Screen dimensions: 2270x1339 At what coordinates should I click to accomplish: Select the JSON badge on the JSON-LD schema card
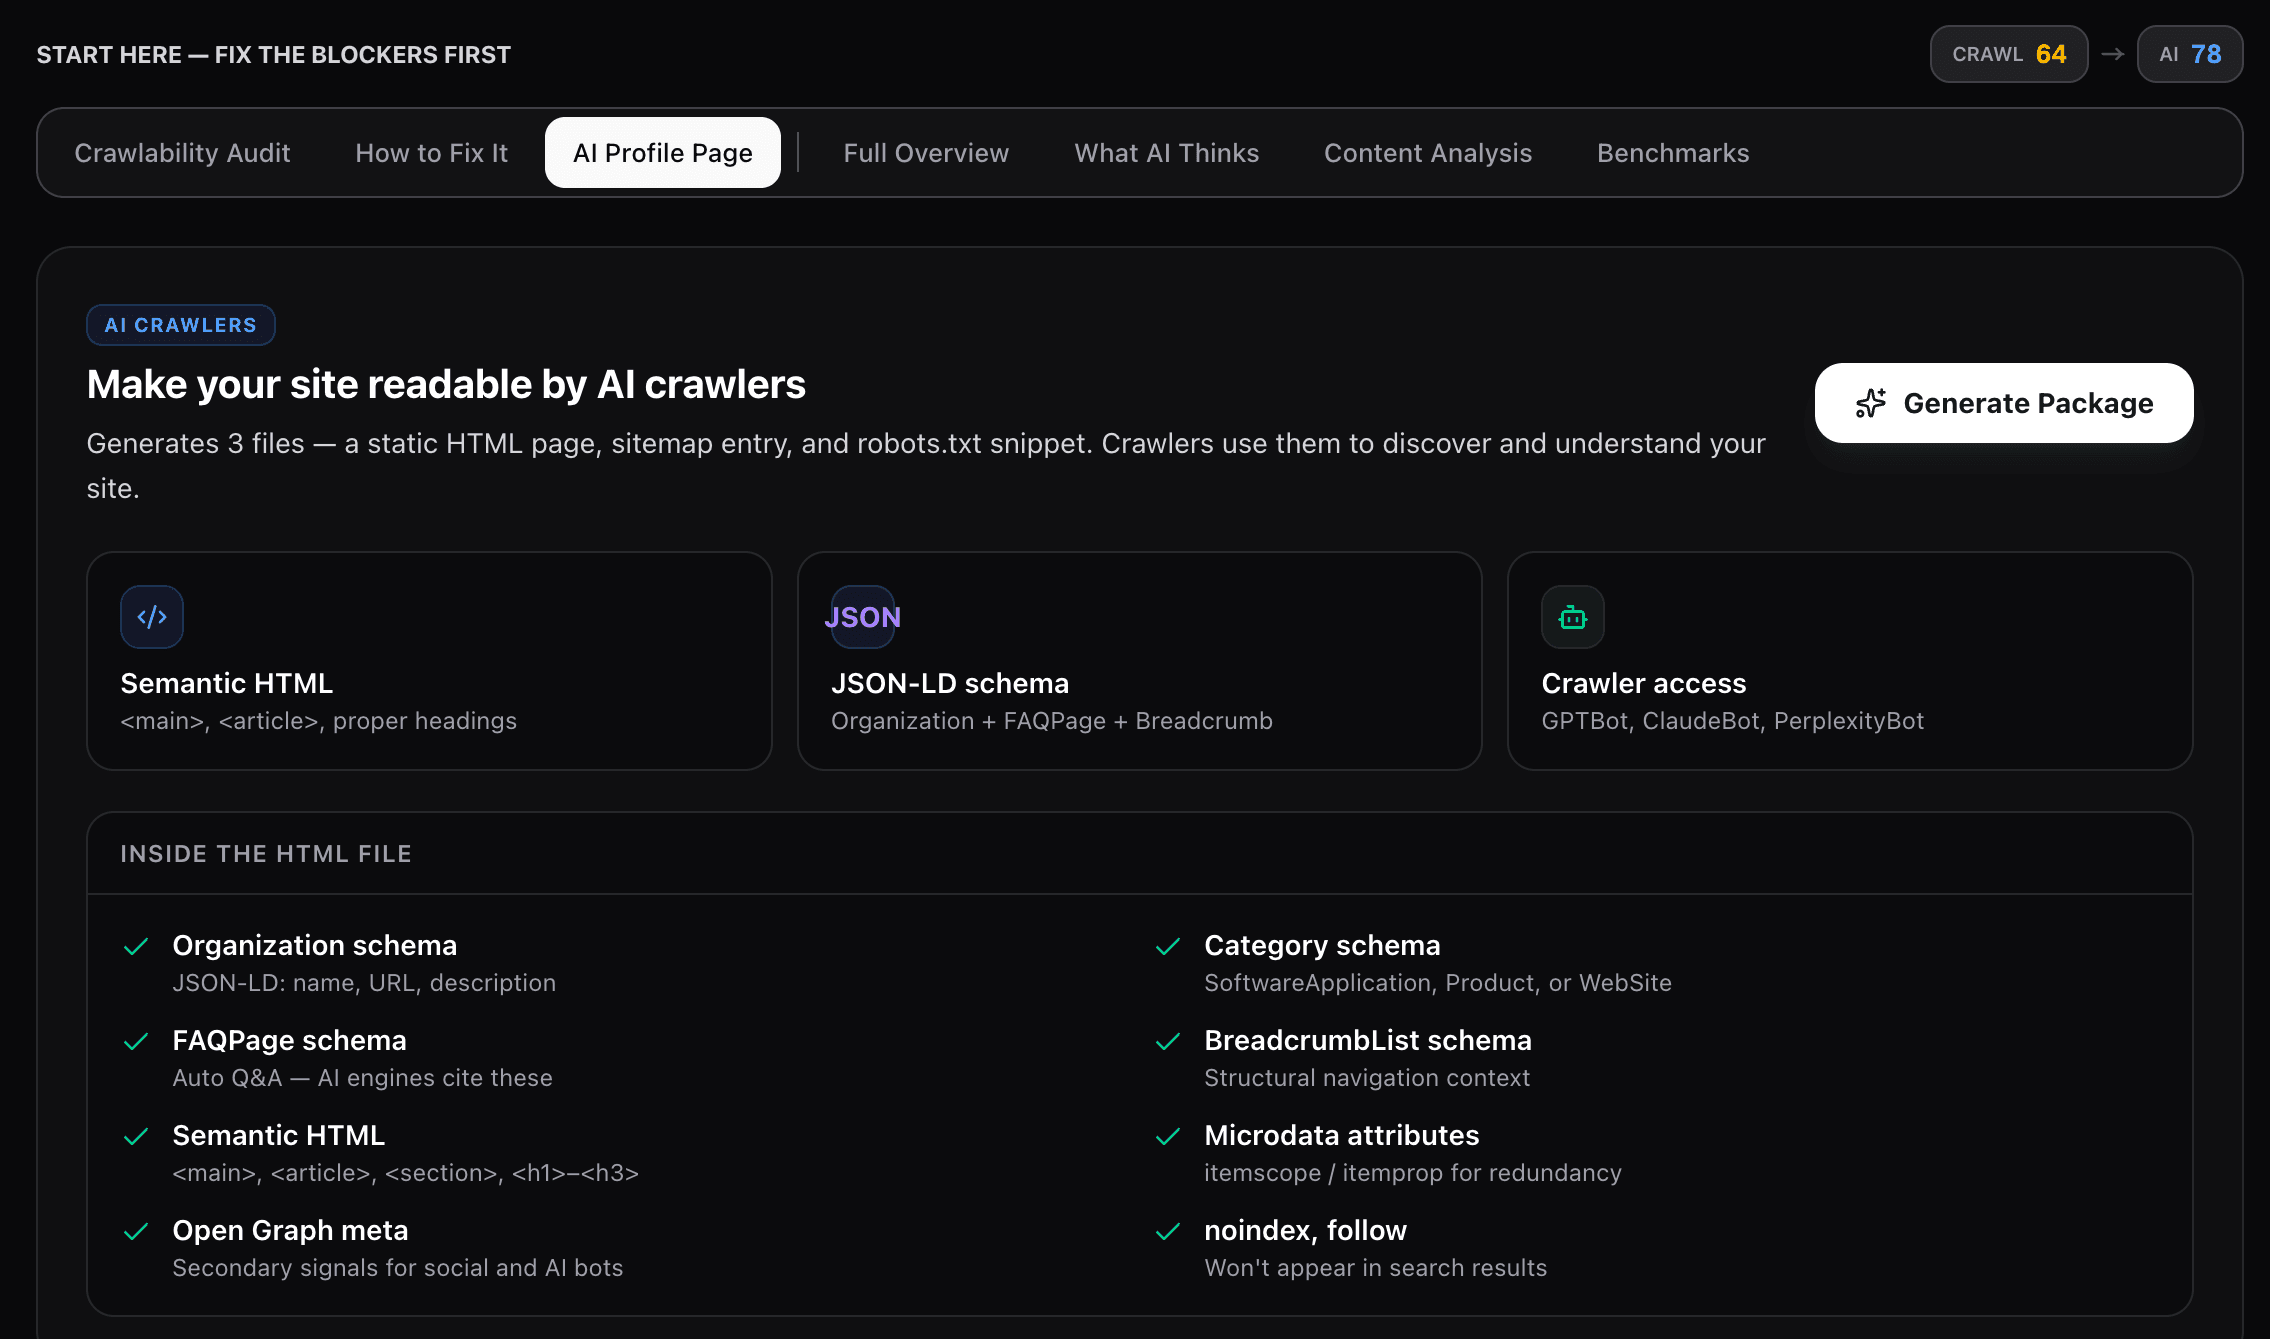tap(862, 617)
